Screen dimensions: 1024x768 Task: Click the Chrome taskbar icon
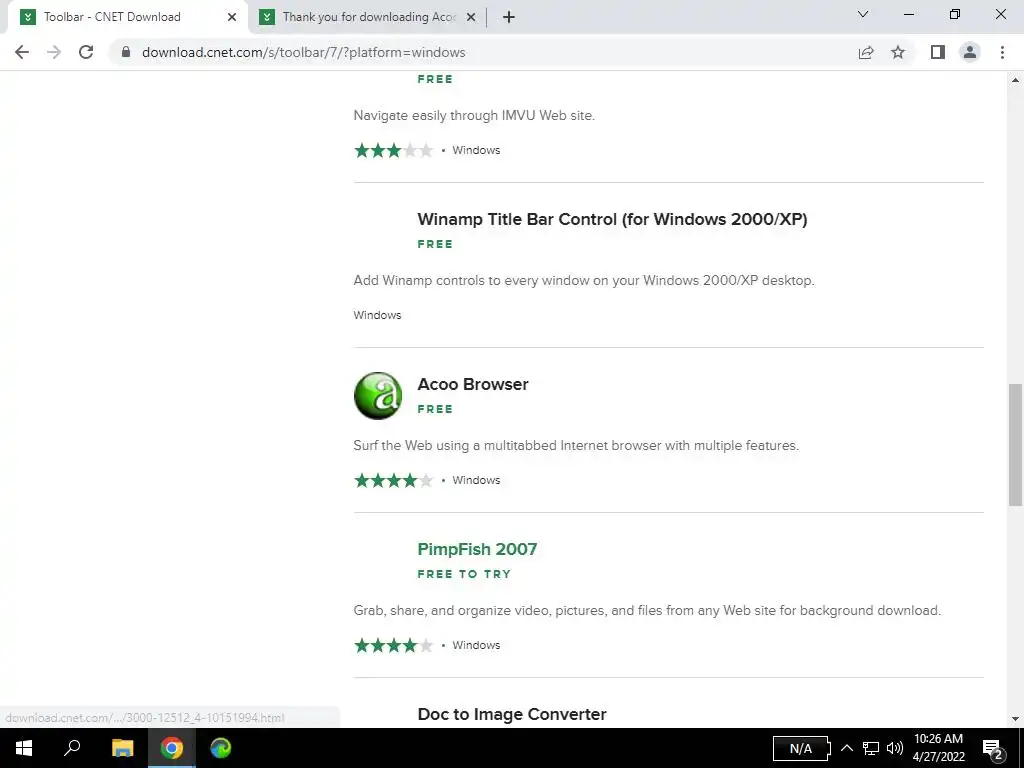pyautogui.click(x=171, y=748)
